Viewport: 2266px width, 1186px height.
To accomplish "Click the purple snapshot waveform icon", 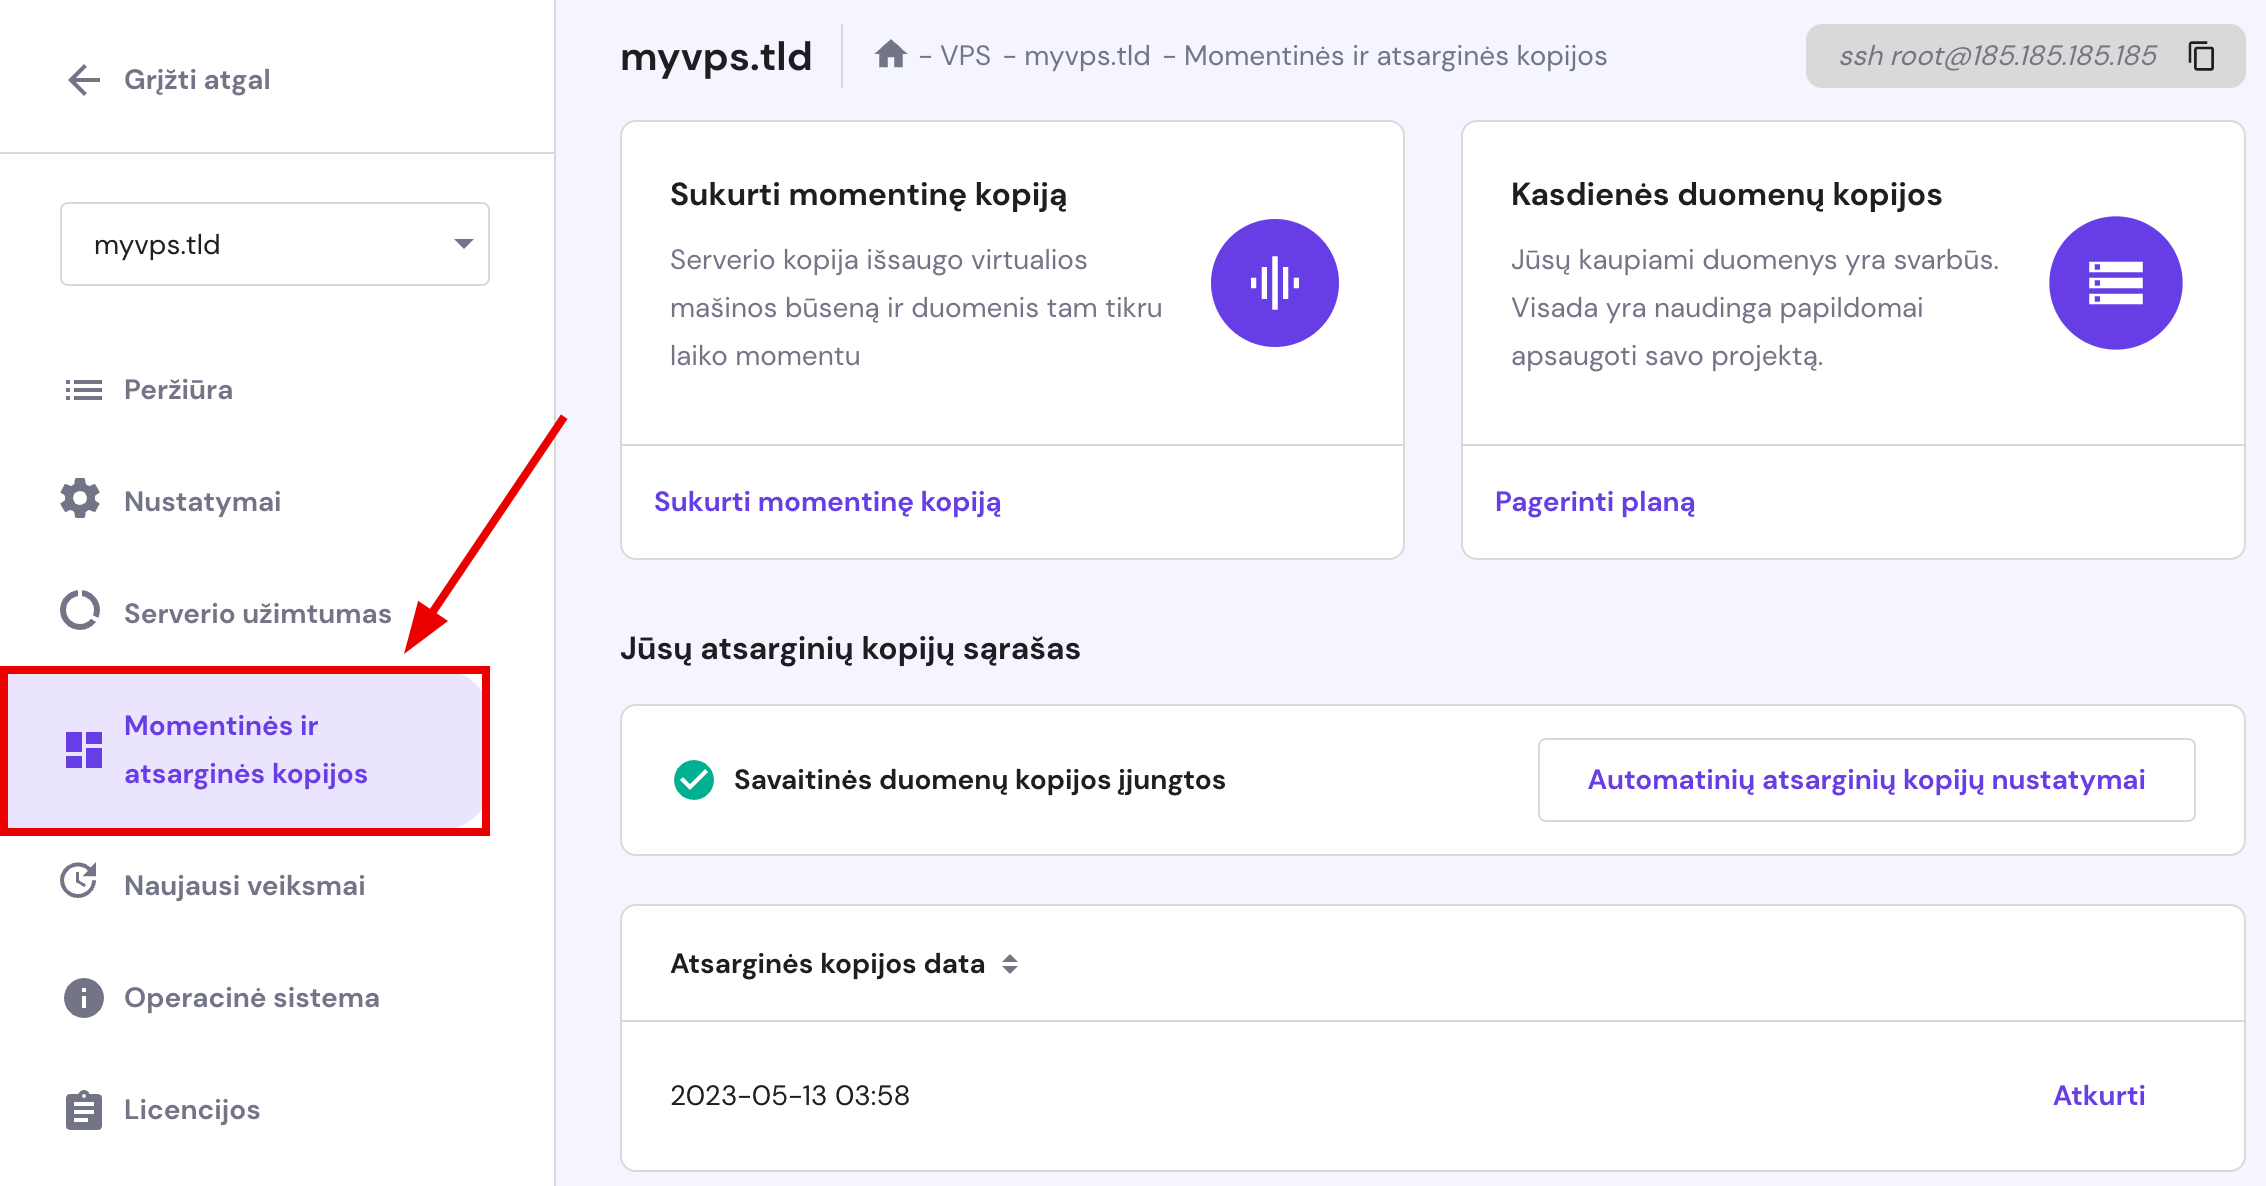I will tap(1274, 283).
